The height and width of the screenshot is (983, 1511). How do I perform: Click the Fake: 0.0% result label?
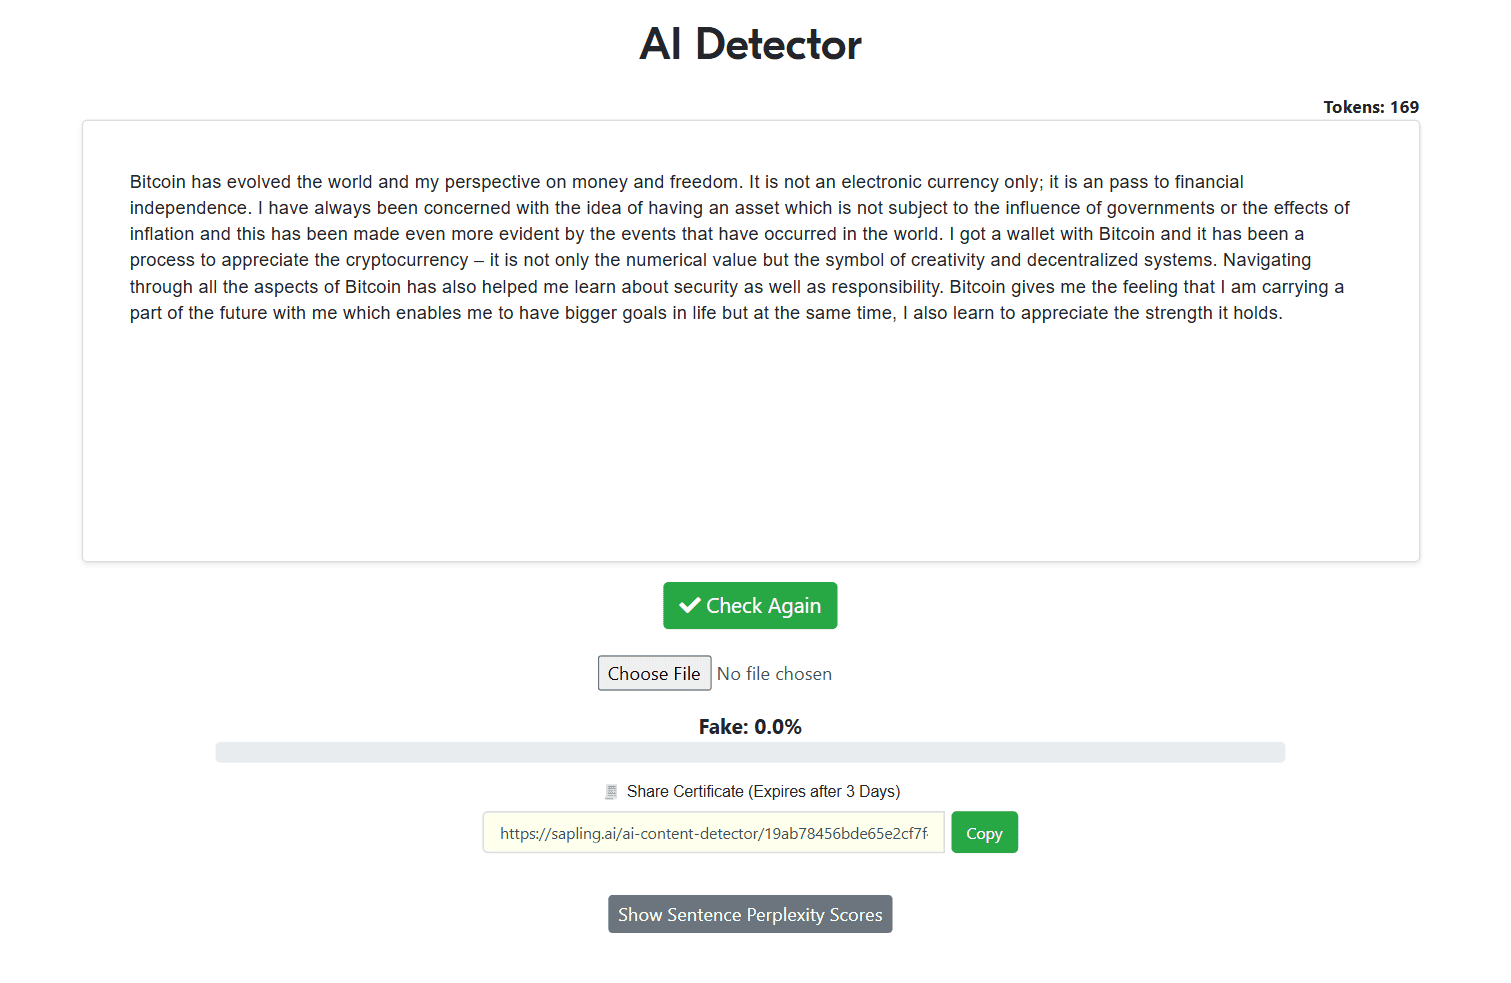750,727
